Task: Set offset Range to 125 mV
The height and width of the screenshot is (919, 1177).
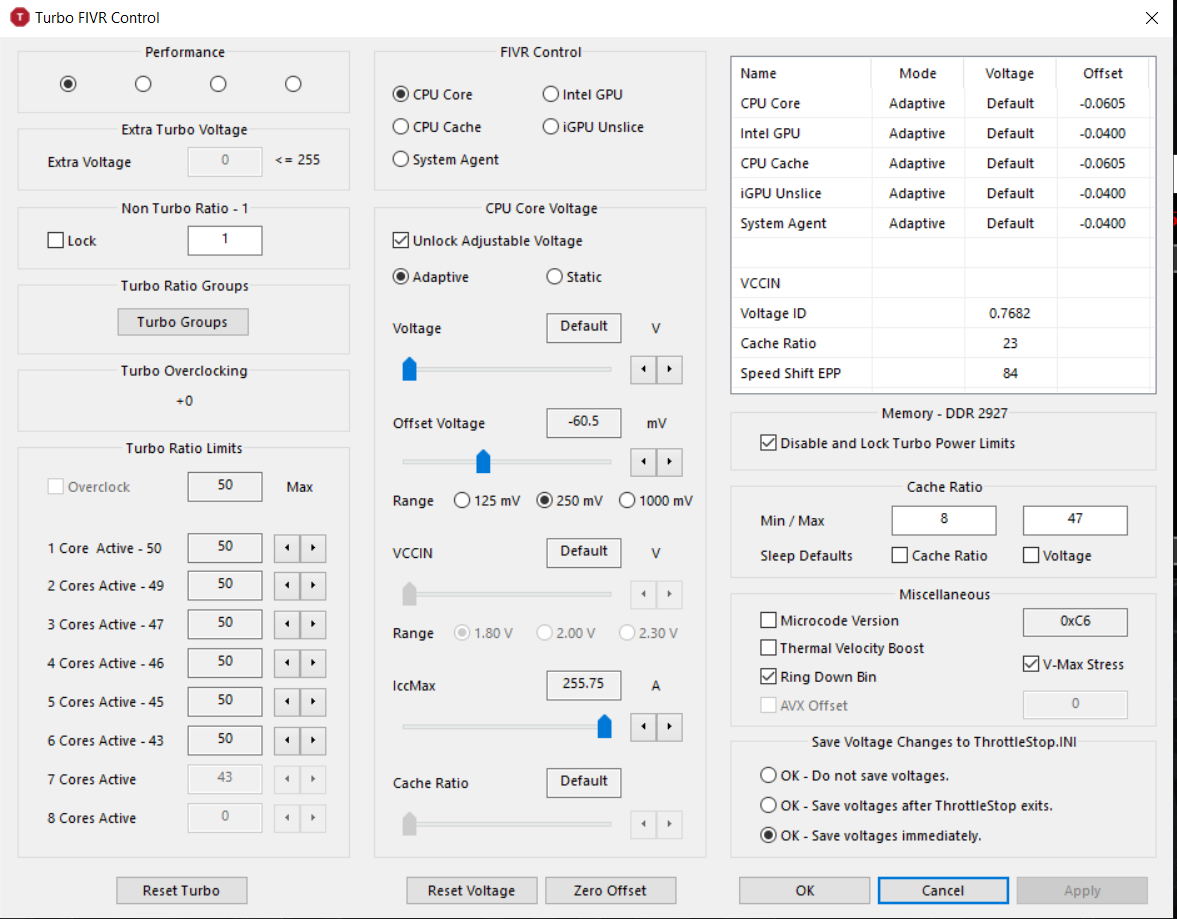Action: (487, 501)
